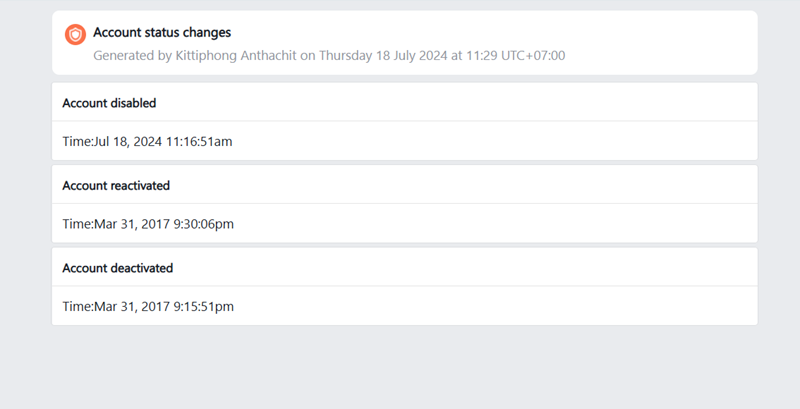Click the 9:15:51pm time value
Screen dimensions: 800x409
click(203, 306)
